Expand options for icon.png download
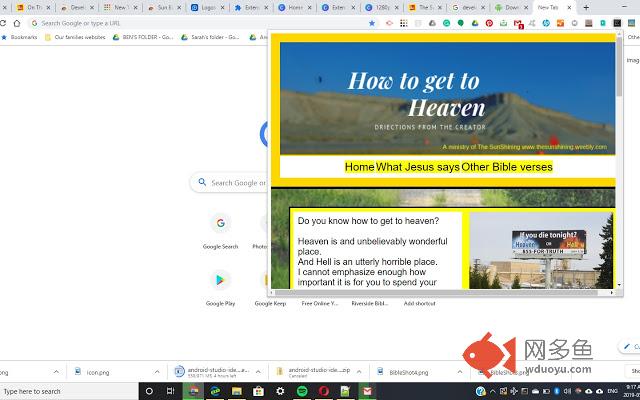640x400 pixels. (x=157, y=372)
